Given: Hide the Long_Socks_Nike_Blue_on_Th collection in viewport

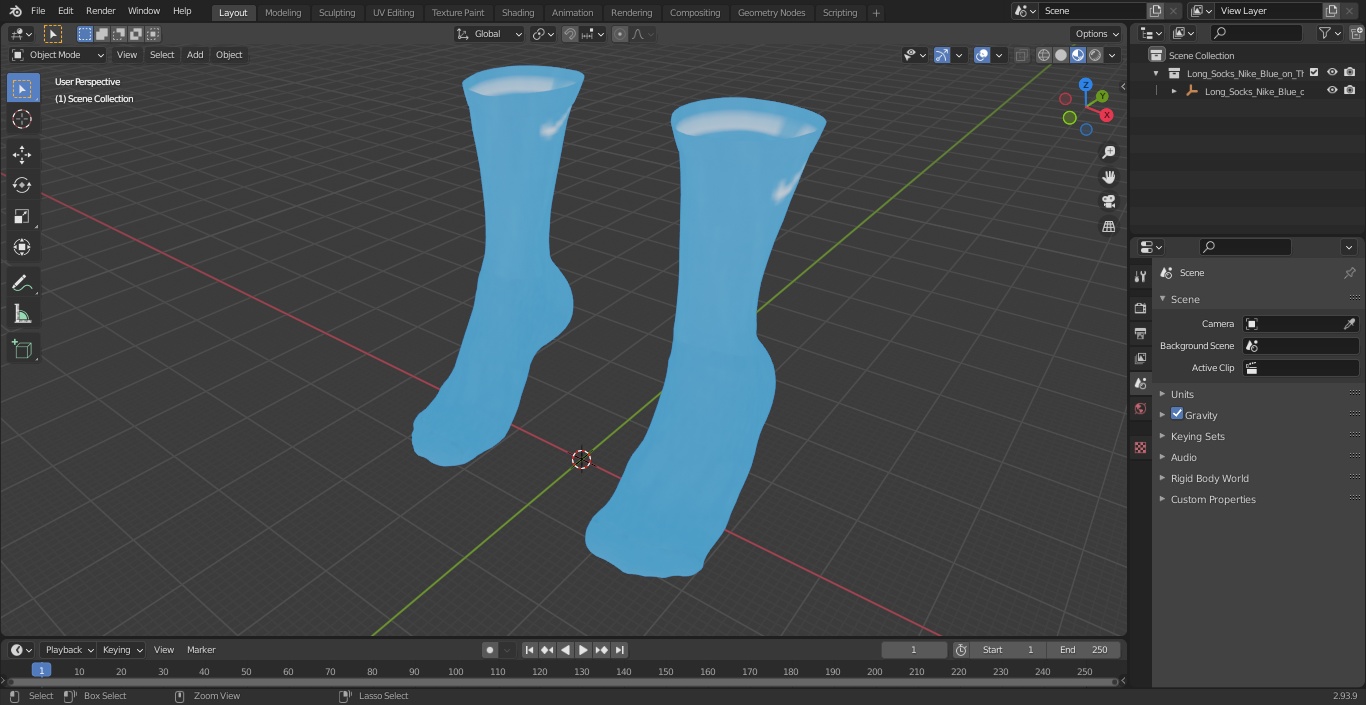Looking at the screenshot, I should [x=1332, y=73].
